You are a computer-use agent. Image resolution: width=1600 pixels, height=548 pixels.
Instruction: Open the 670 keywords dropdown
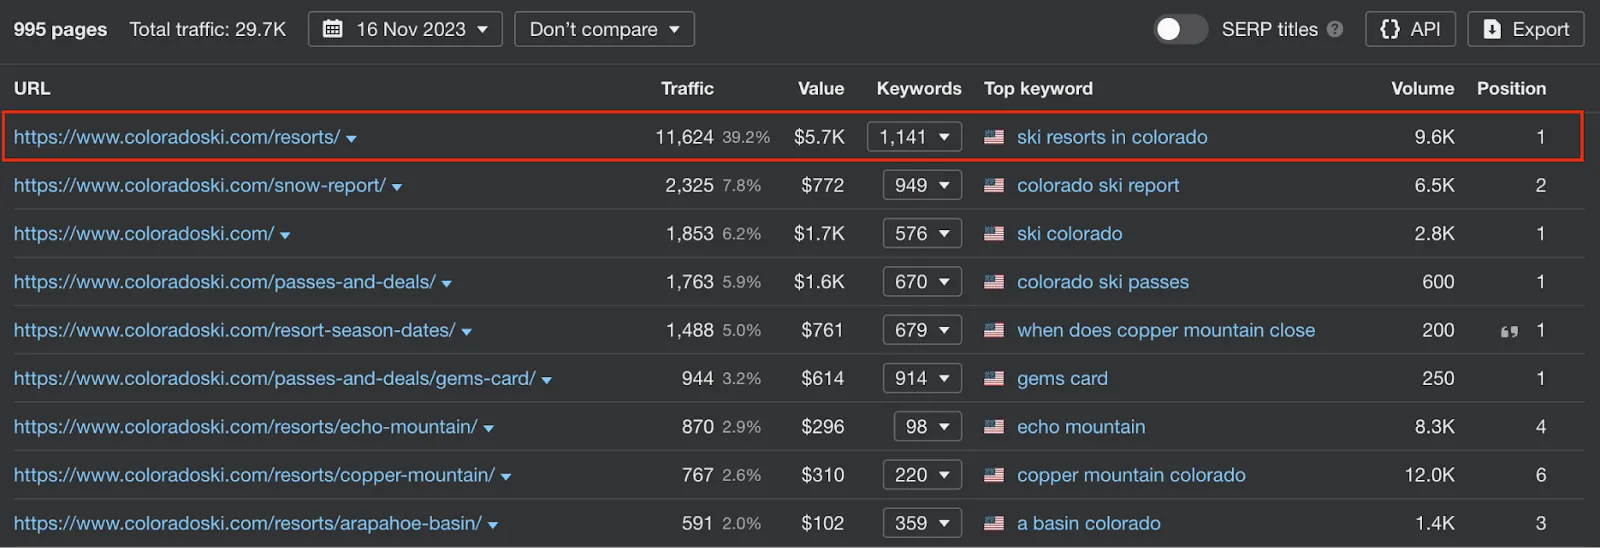tap(922, 282)
